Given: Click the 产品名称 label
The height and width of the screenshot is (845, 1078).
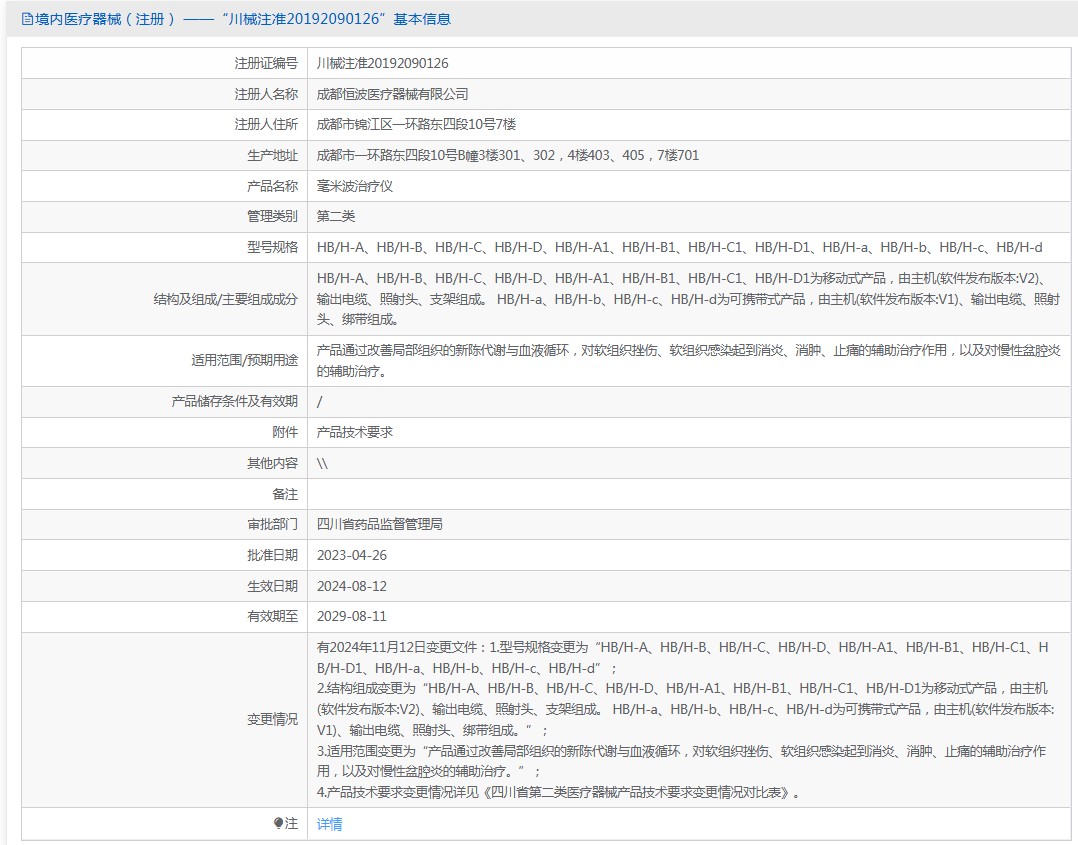Looking at the screenshot, I should pos(272,186).
